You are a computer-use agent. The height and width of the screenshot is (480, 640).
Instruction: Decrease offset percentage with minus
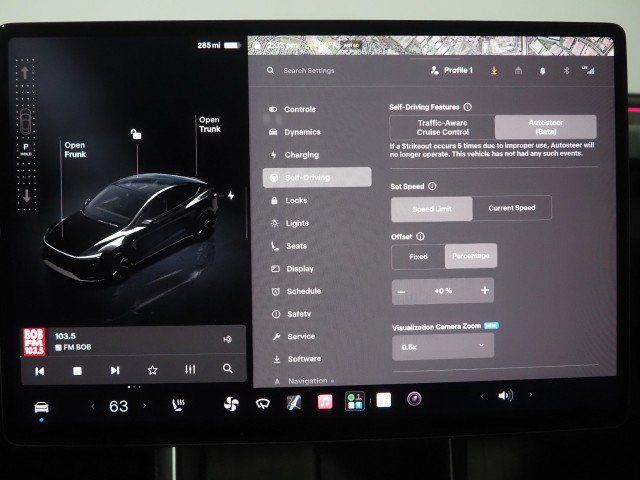[x=402, y=291]
